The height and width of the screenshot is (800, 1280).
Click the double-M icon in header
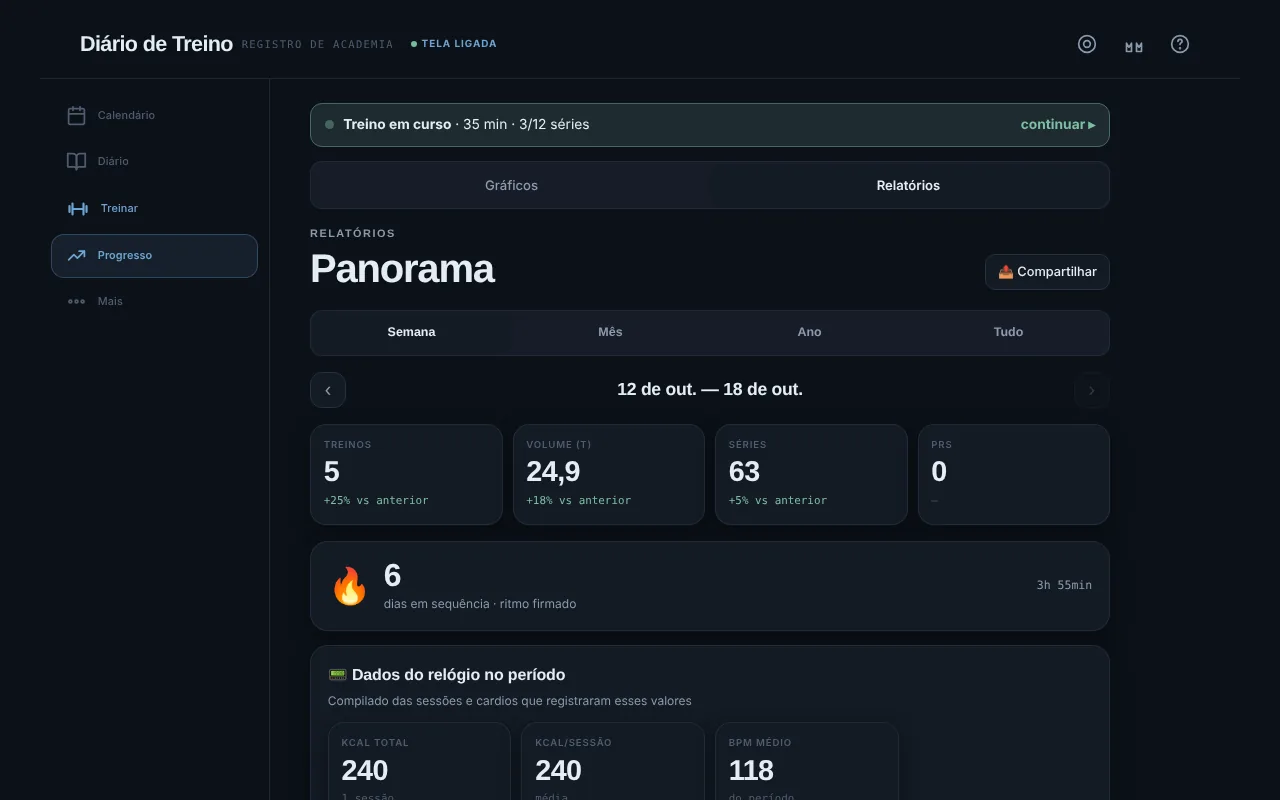[x=1133, y=46]
